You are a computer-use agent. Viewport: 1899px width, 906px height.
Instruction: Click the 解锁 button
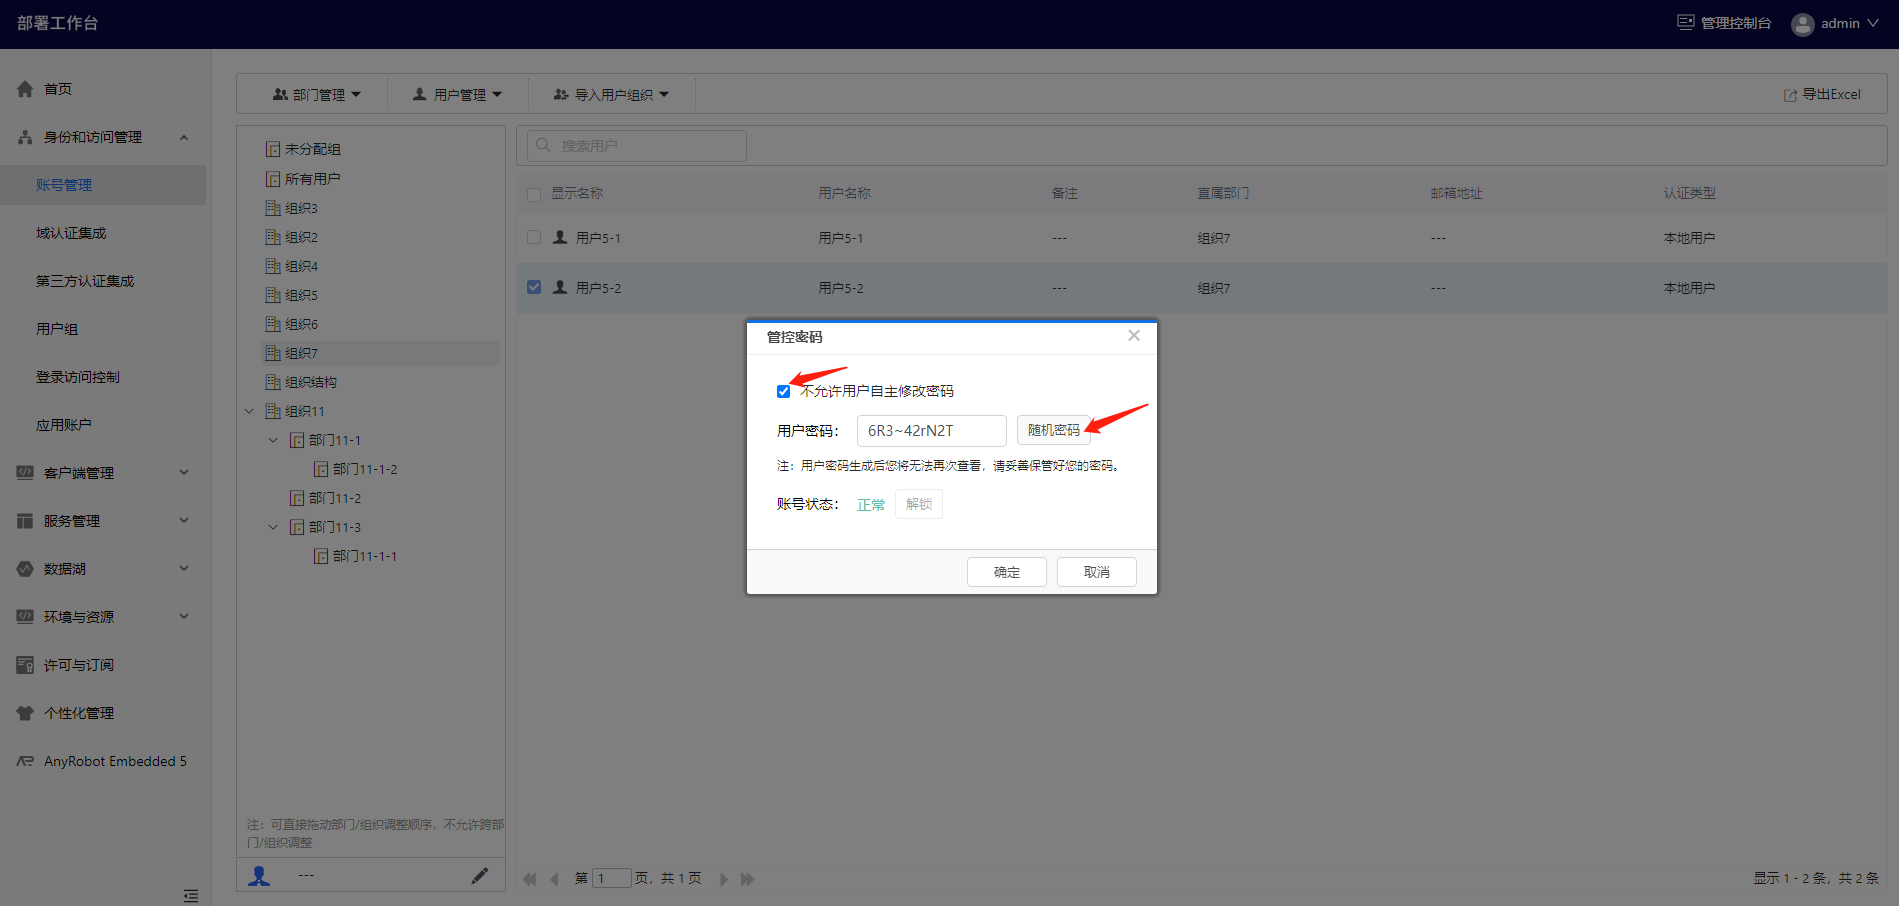919,504
